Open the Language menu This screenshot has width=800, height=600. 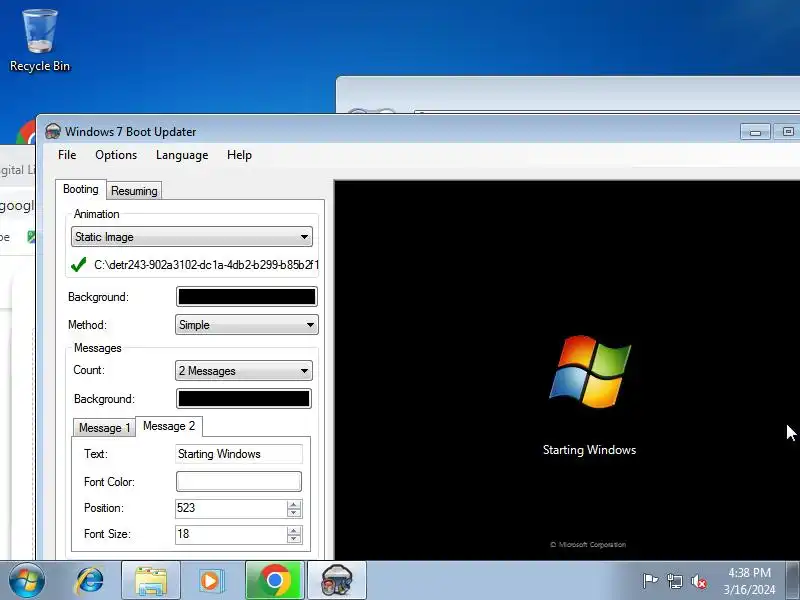point(182,155)
